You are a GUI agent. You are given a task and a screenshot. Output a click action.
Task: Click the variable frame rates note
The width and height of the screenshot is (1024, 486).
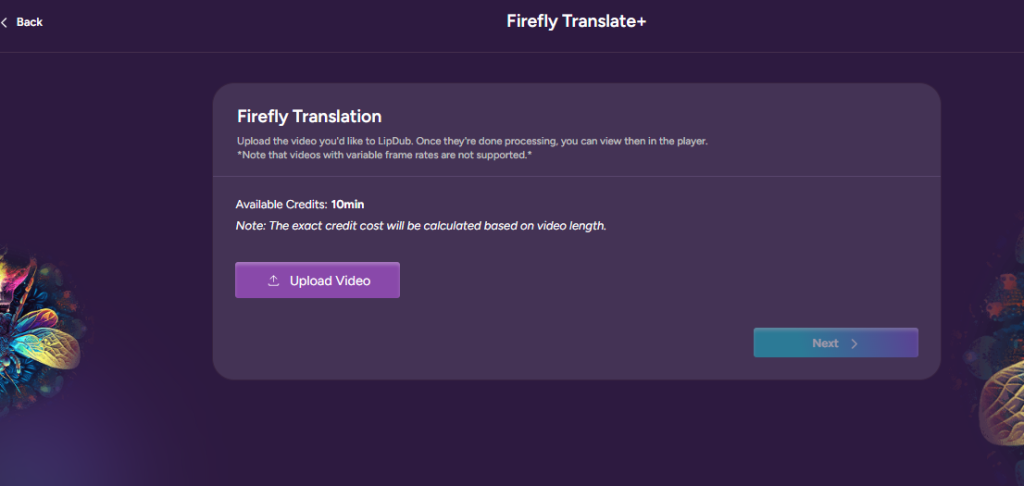385,155
